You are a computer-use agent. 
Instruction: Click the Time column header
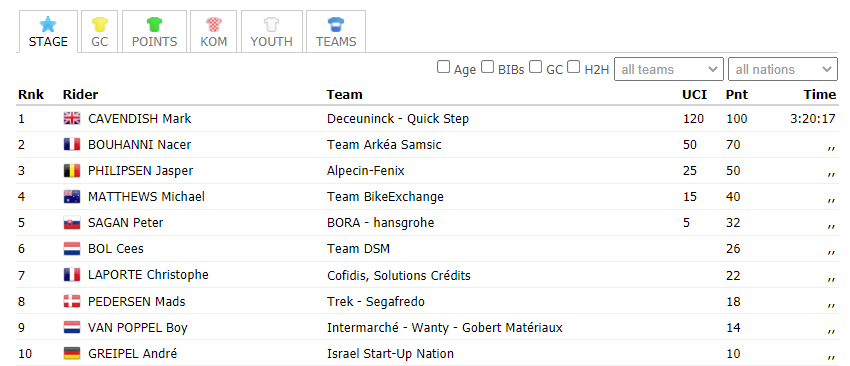click(x=820, y=95)
